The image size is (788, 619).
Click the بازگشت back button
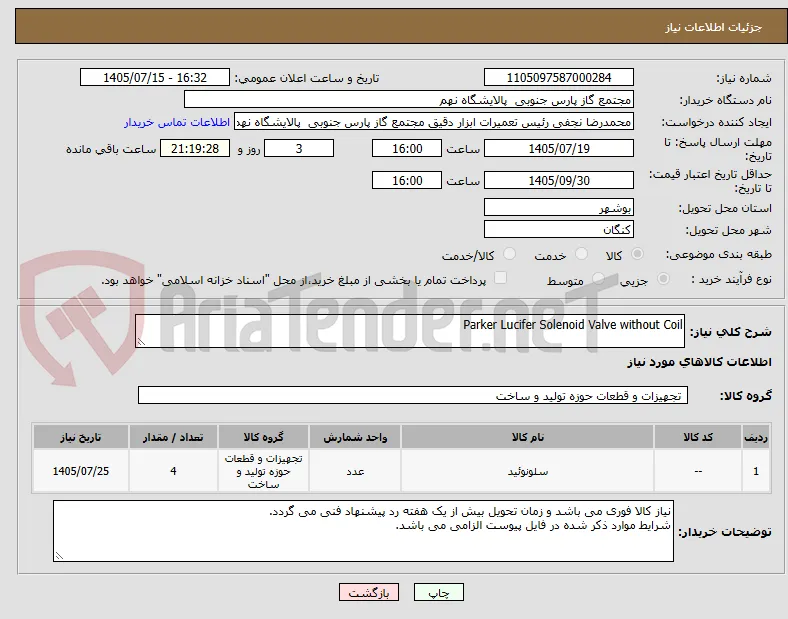[x=369, y=592]
